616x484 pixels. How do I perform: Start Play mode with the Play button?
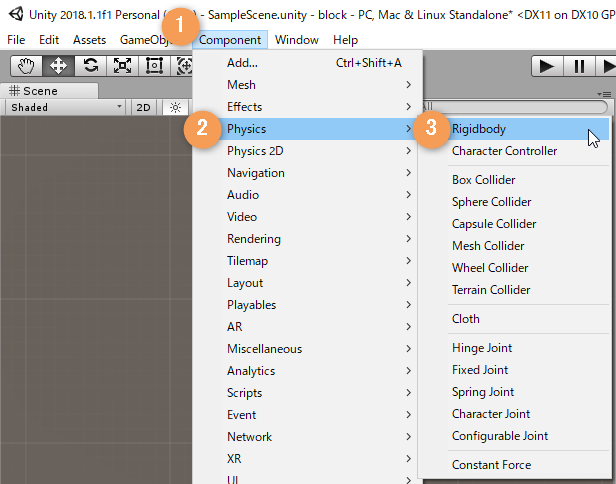point(547,66)
